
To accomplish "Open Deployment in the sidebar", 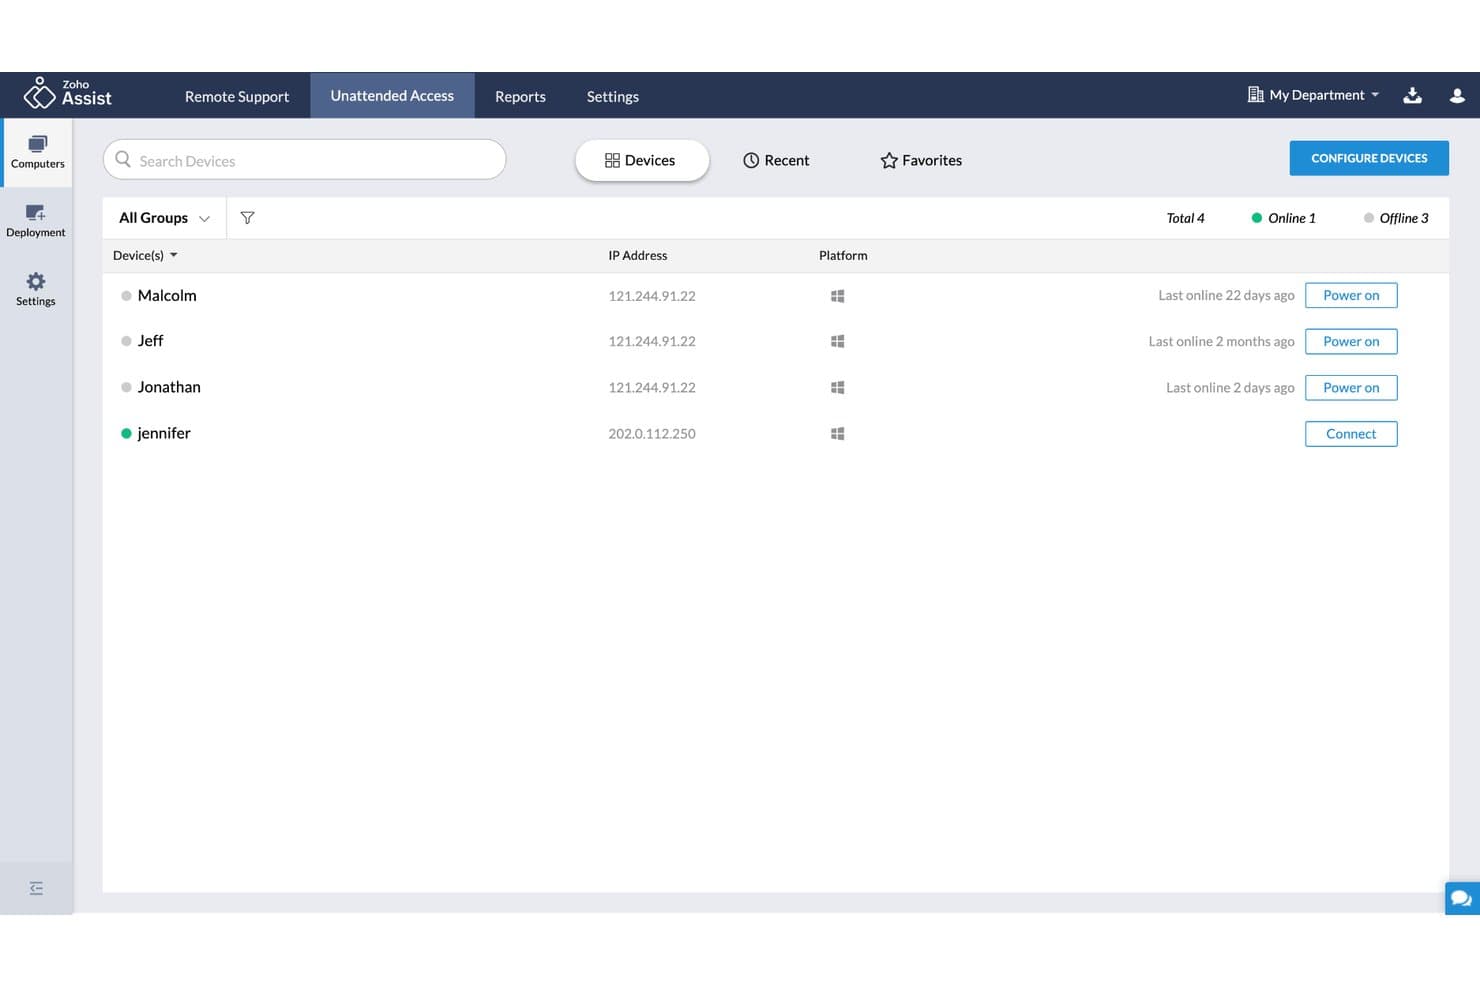I will tap(36, 221).
